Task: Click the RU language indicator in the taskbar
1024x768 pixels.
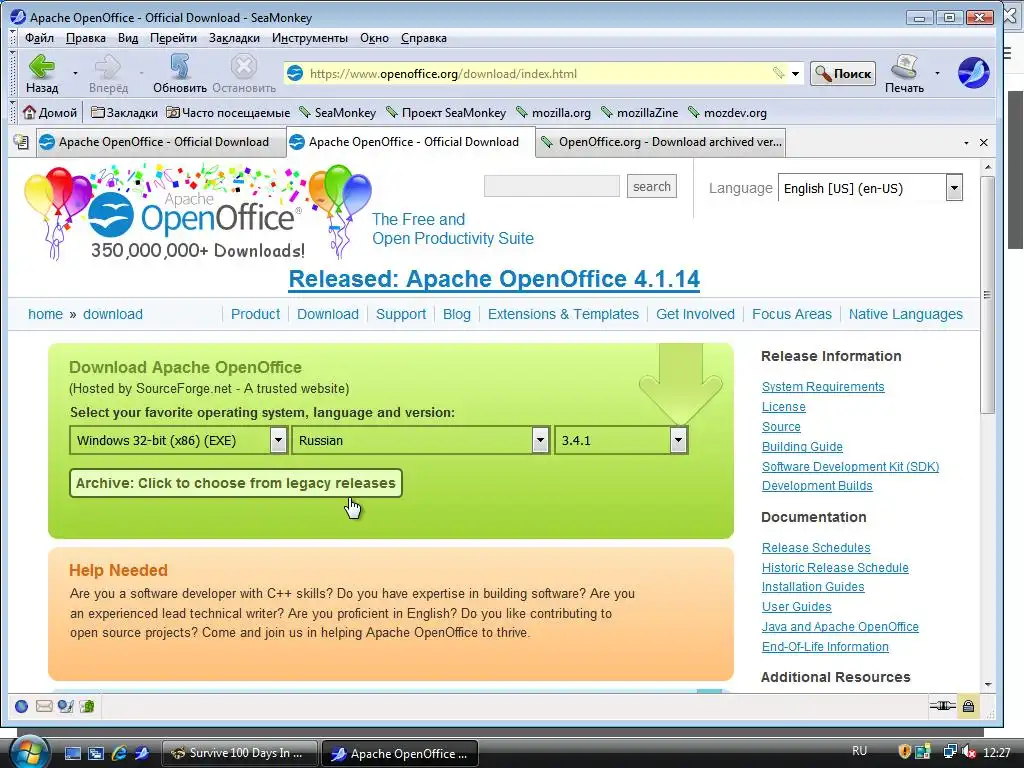Action: (859, 751)
